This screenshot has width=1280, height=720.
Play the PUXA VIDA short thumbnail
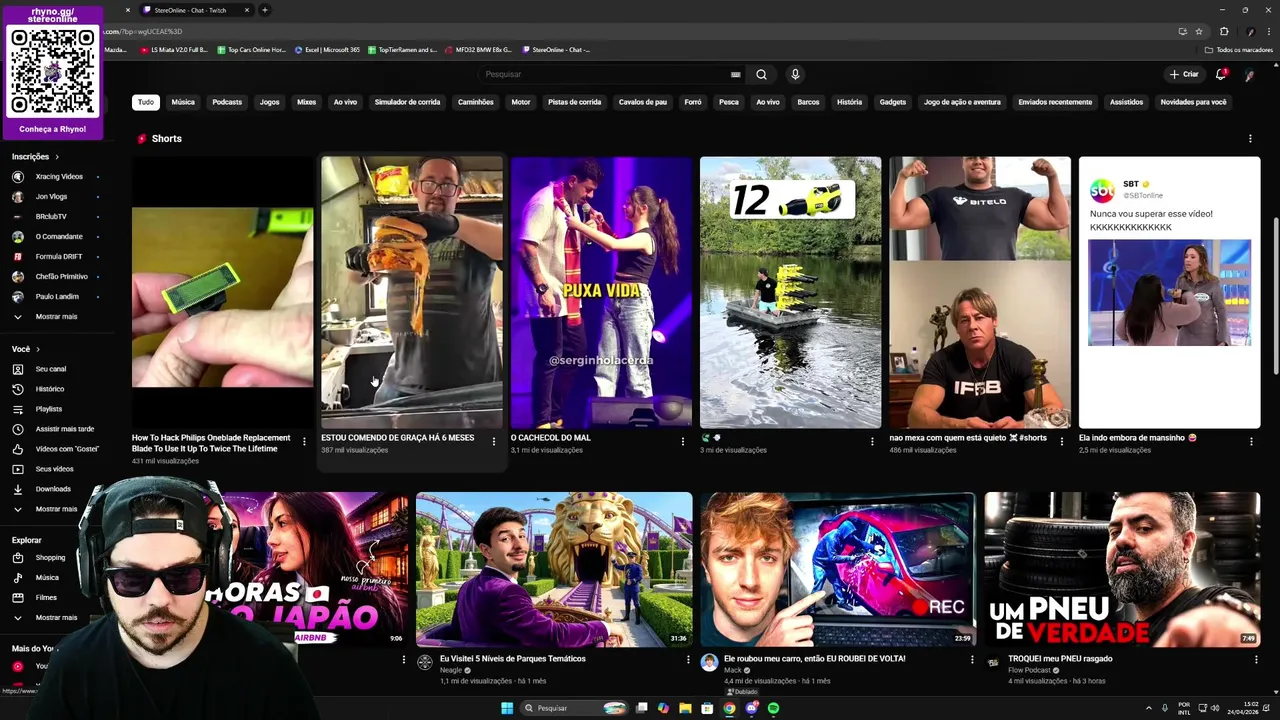(601, 292)
